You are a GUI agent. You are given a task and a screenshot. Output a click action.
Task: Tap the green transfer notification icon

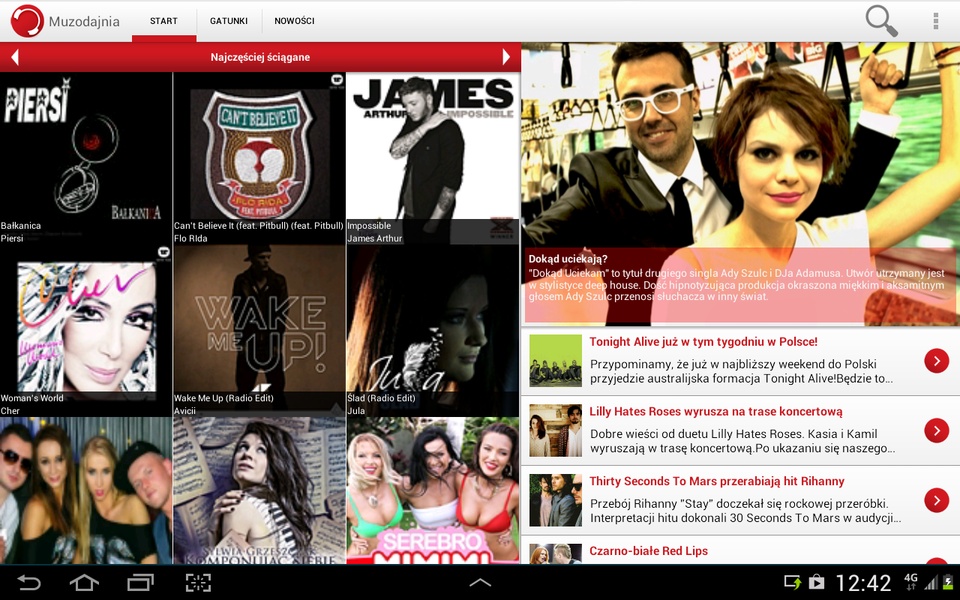792,582
